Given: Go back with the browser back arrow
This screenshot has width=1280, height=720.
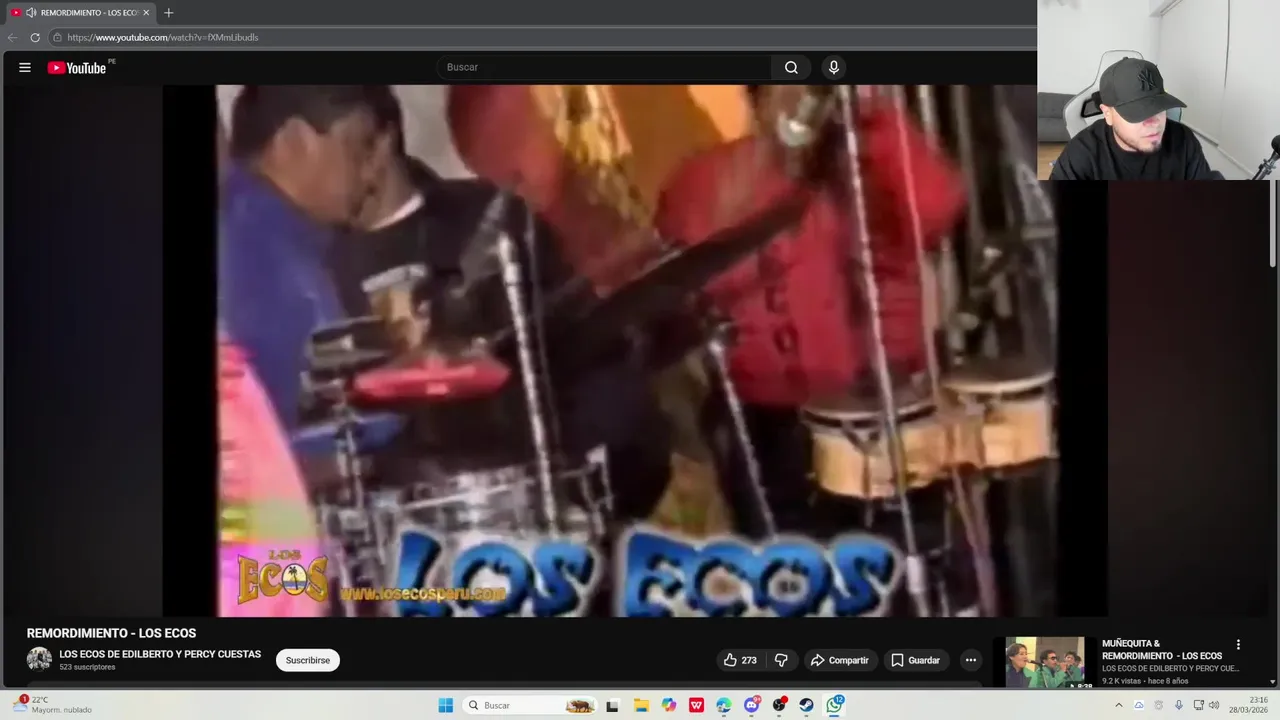Looking at the screenshot, I should coord(12,37).
